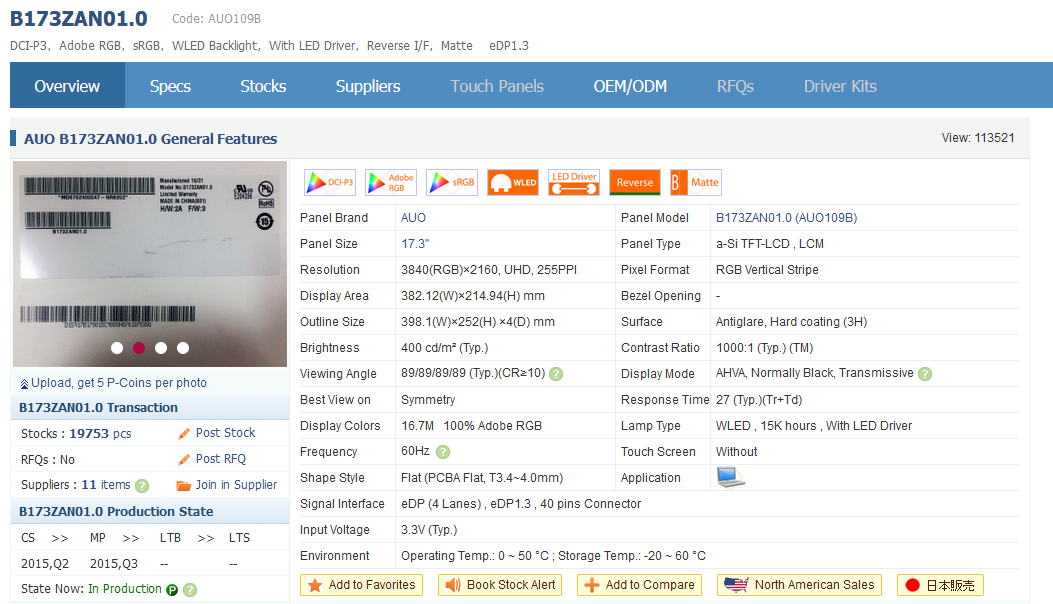Click the 11 suppliers count
1053x604 pixels.
click(89, 485)
